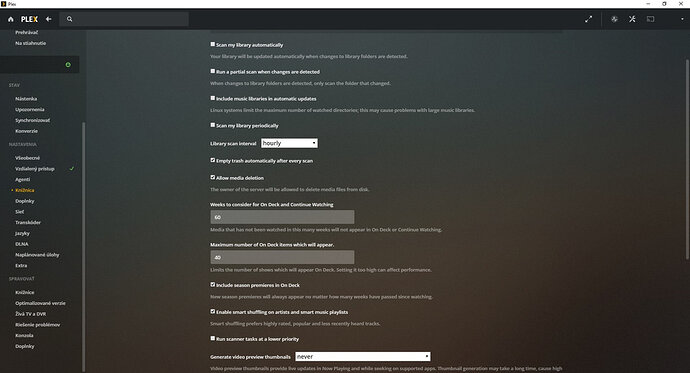Toggle fullscreen with the arrows icon
Viewport: 690px width, 373px height.
click(x=588, y=19)
